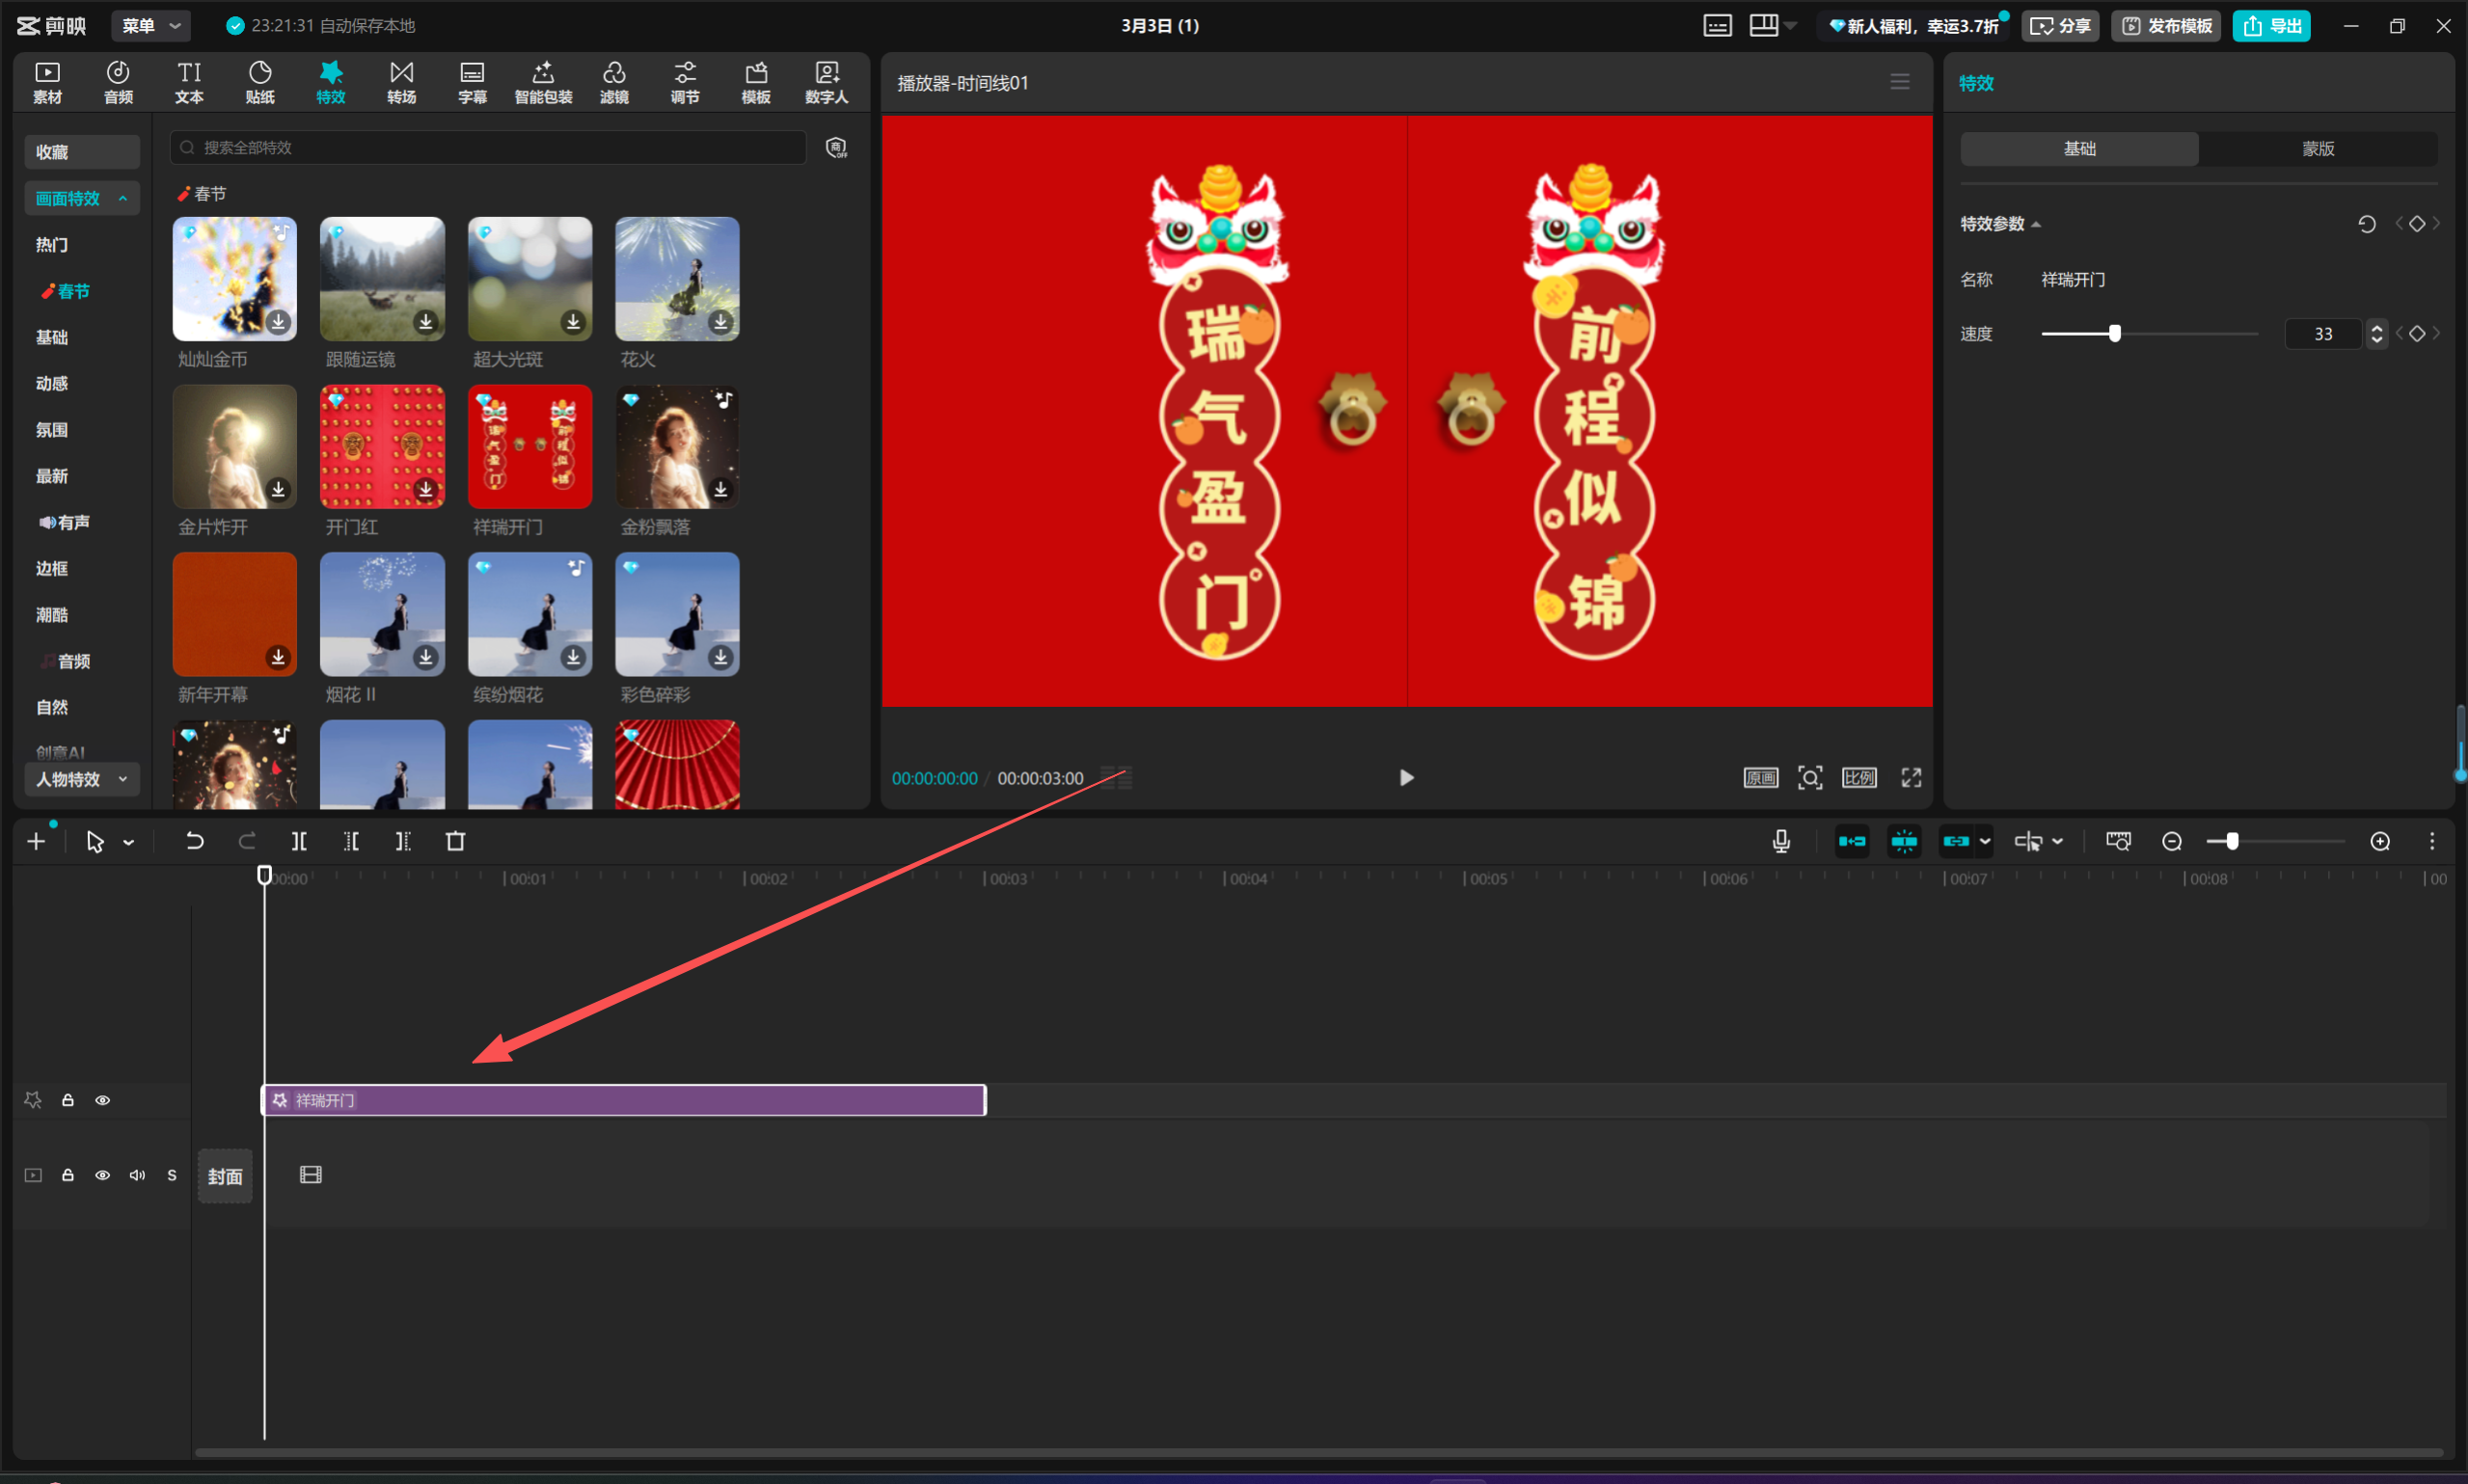Click the 速度 speed slider handle
The width and height of the screenshot is (2468, 1484).
tap(2114, 334)
